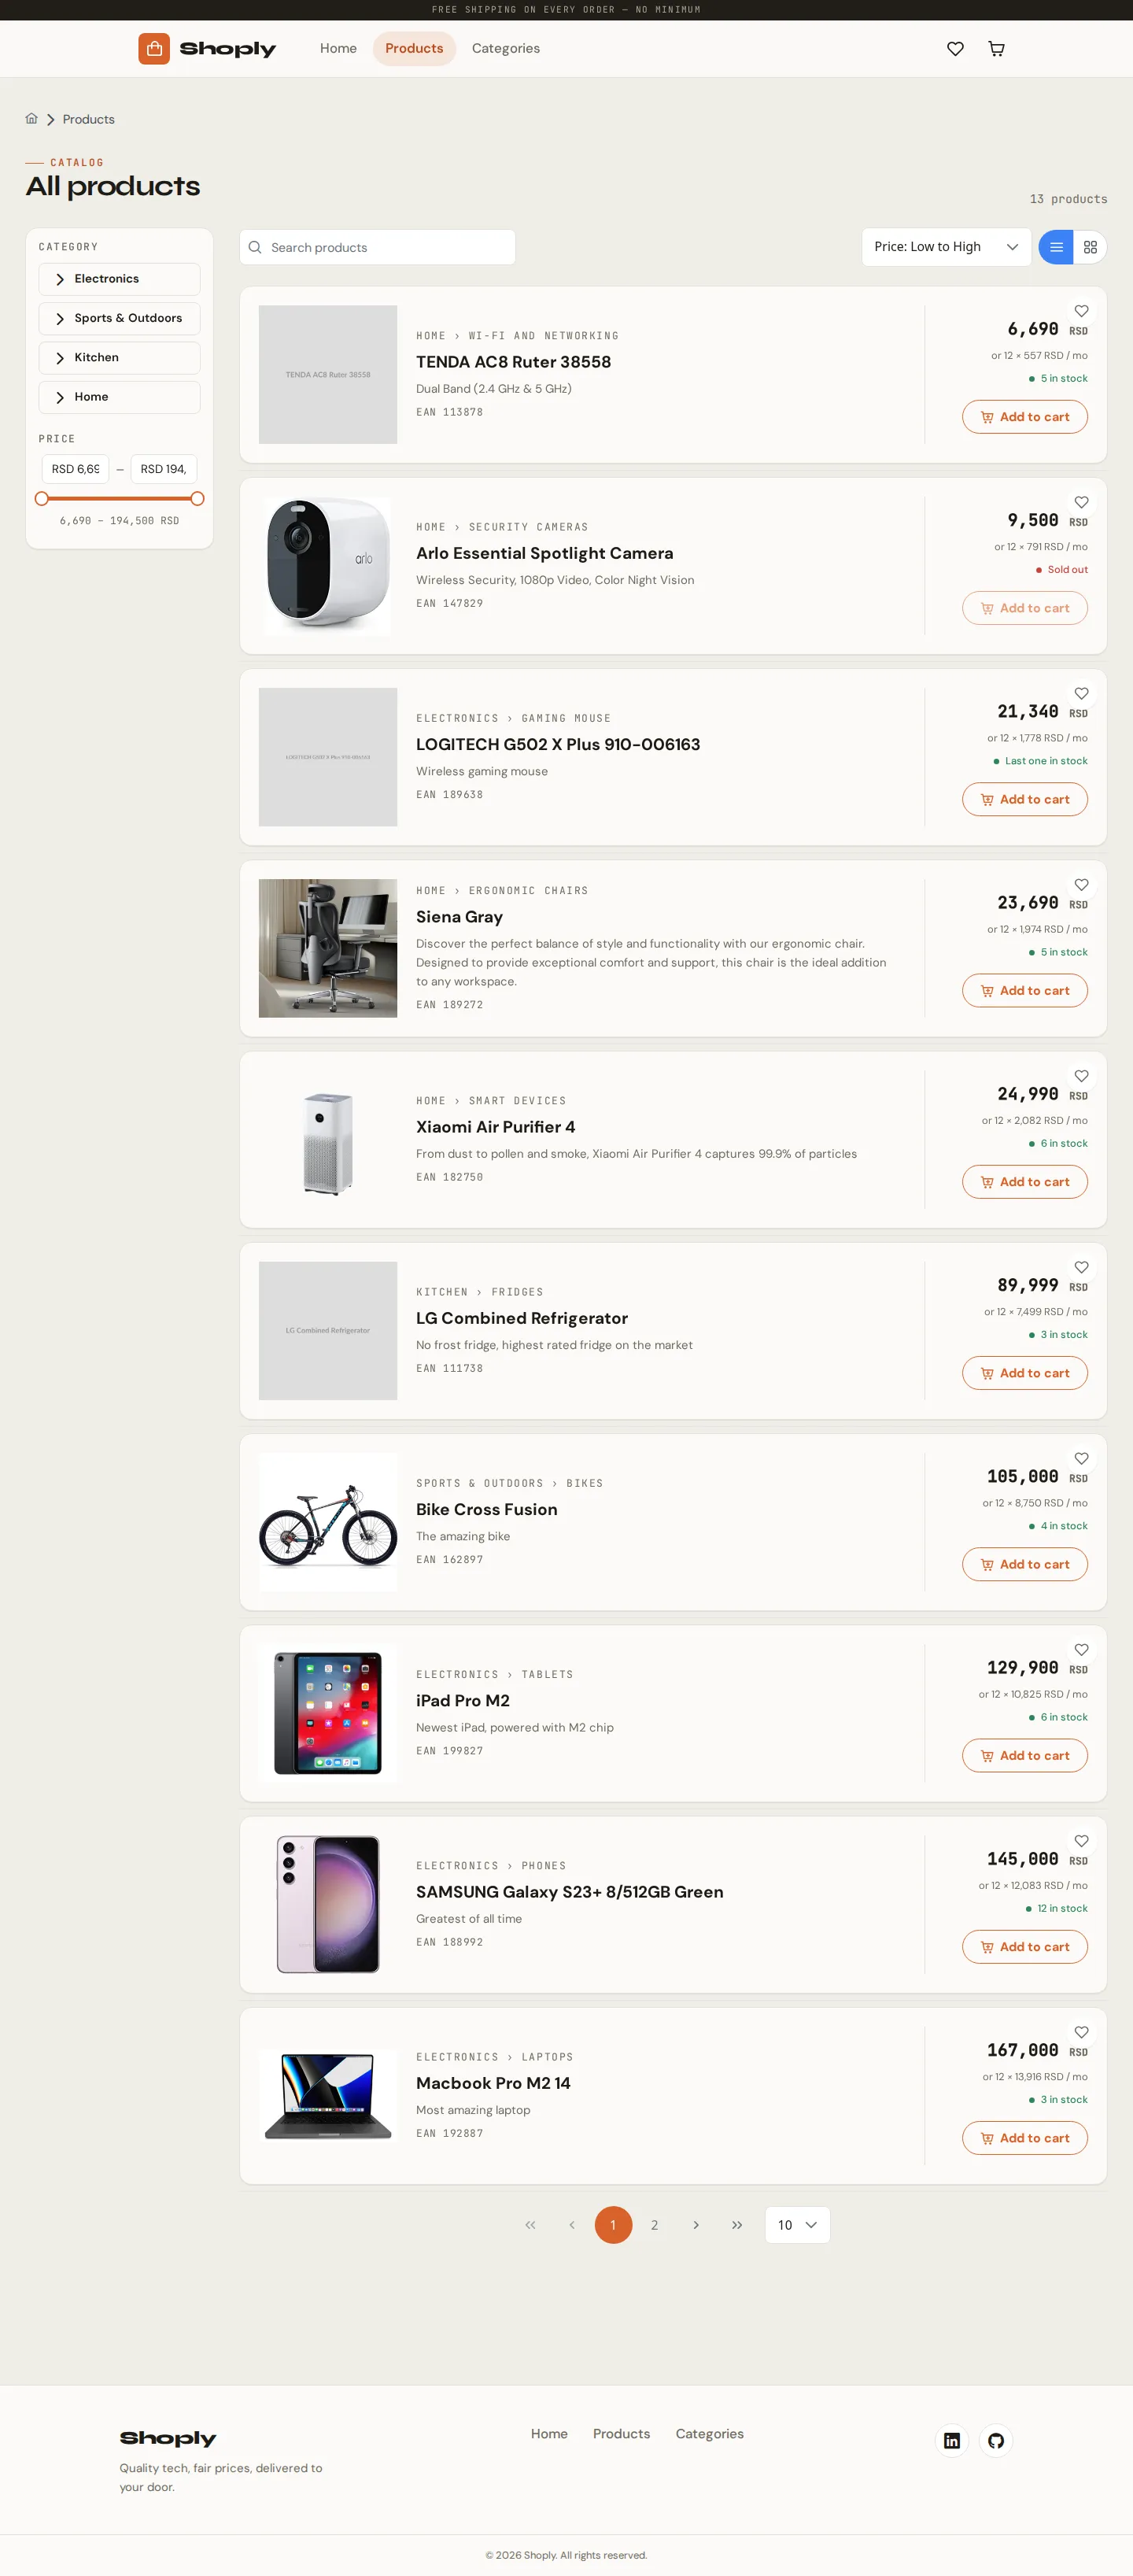Open the Bike Cross Fusion product title
The image size is (1133, 2576).
(486, 1509)
